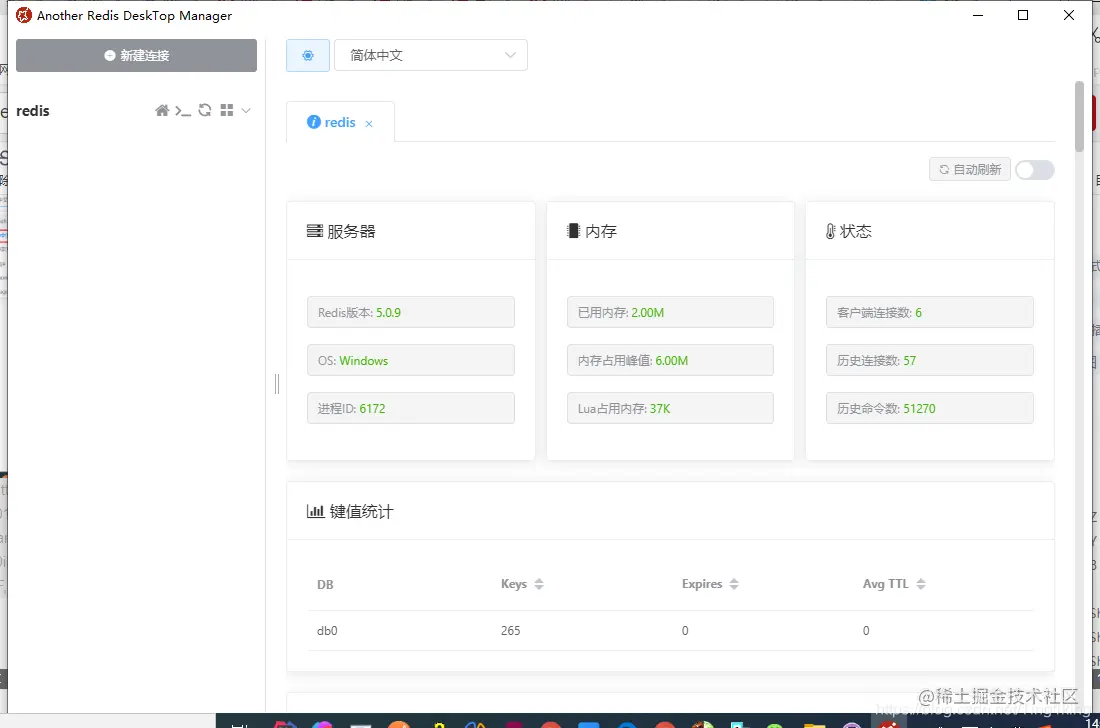This screenshot has width=1100, height=728.
Task: Expand the database list chevron next to grid icon
Action: coord(248,110)
